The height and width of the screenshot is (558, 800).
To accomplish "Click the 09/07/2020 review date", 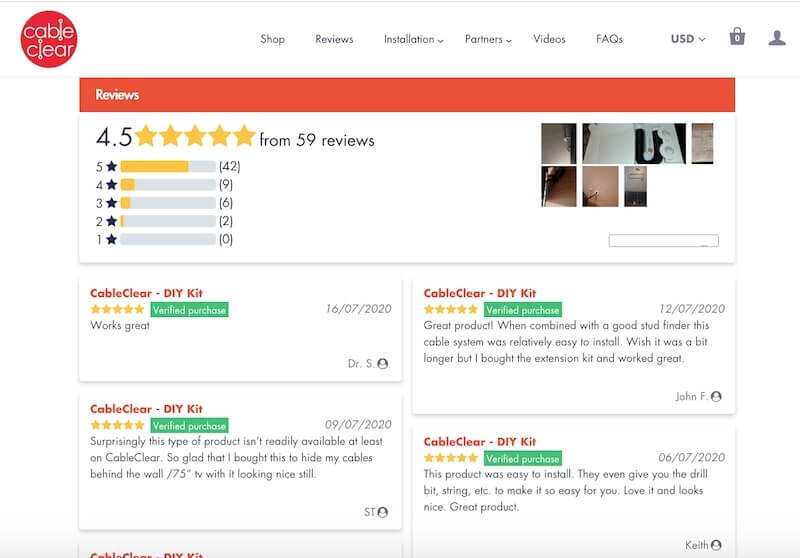I will [x=358, y=424].
